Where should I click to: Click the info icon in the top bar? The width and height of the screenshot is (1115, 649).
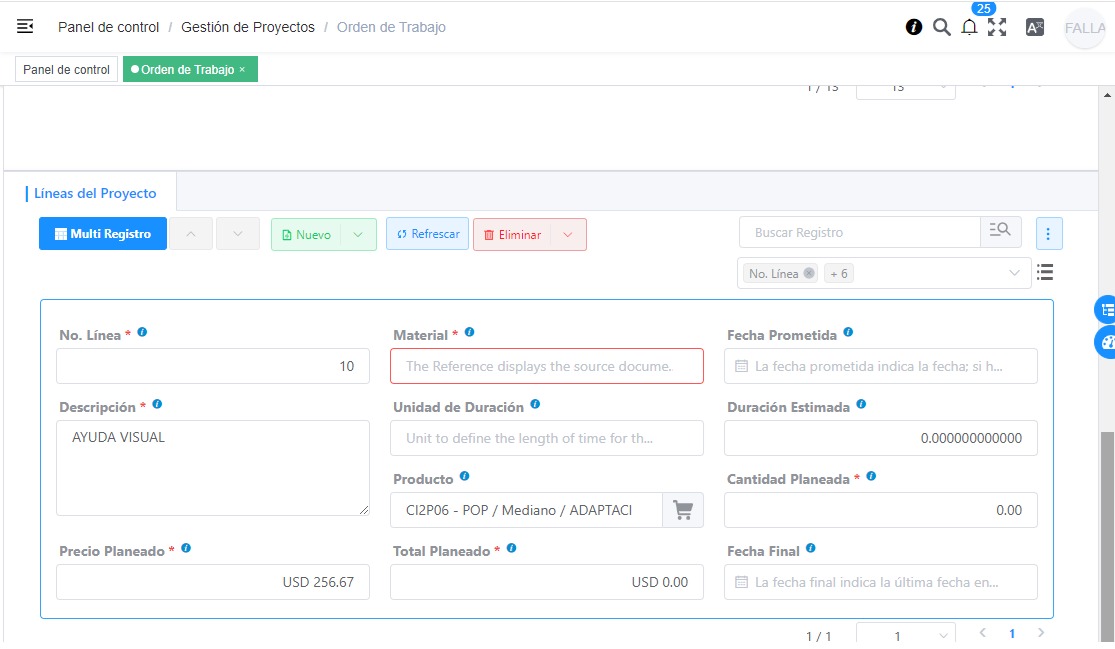point(914,27)
